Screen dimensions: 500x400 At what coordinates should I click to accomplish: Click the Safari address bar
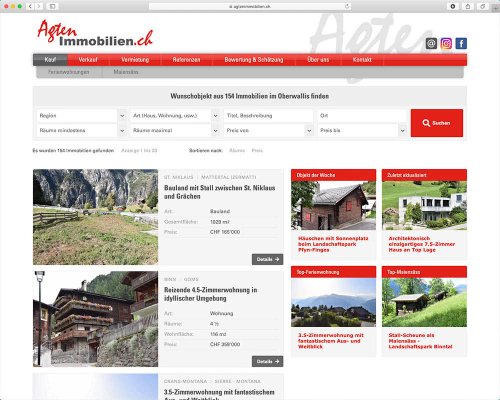click(x=250, y=6)
